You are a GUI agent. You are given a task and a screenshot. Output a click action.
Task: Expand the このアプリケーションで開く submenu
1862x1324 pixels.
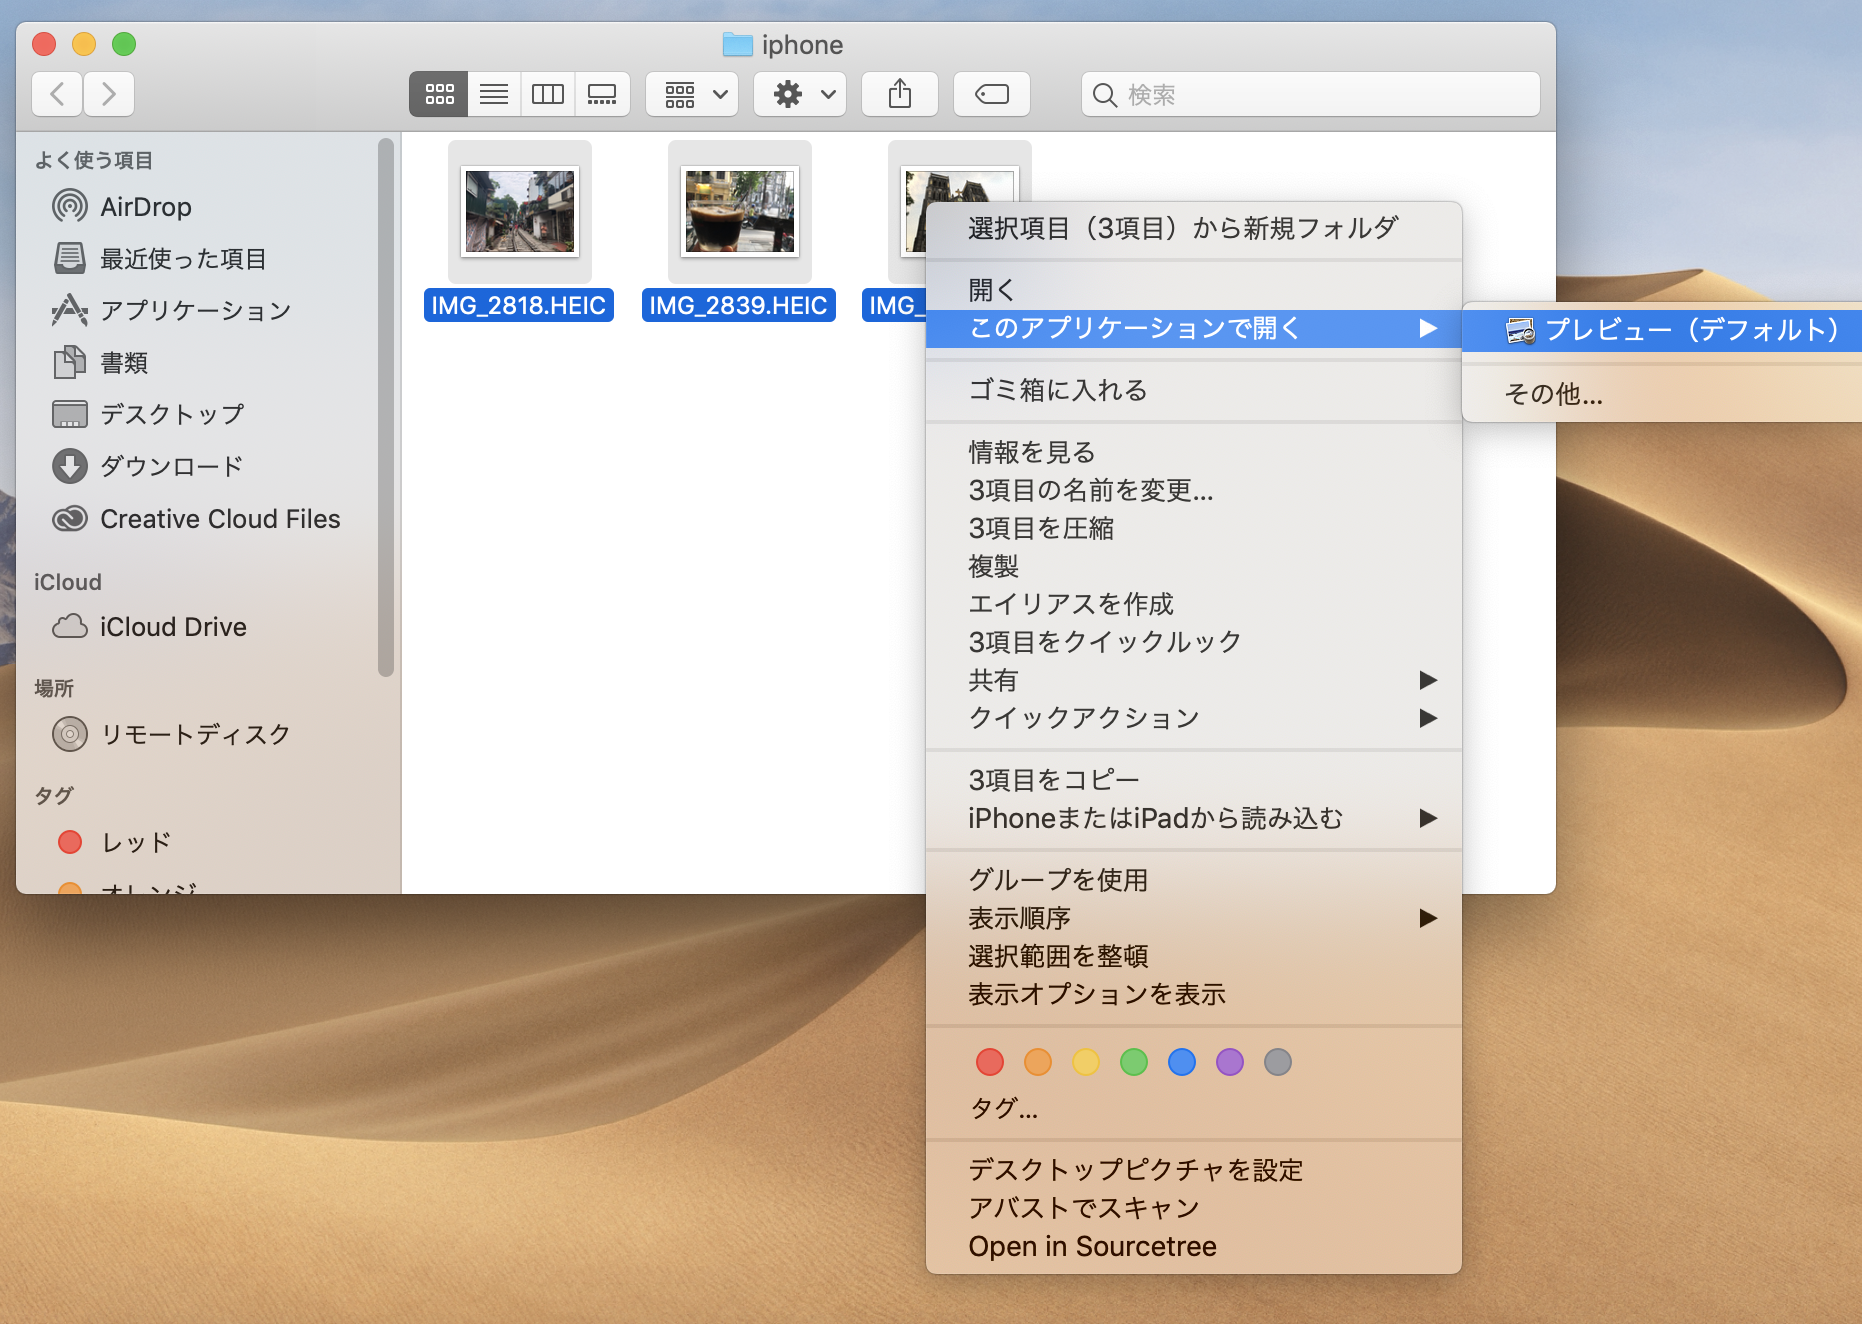pos(1194,328)
